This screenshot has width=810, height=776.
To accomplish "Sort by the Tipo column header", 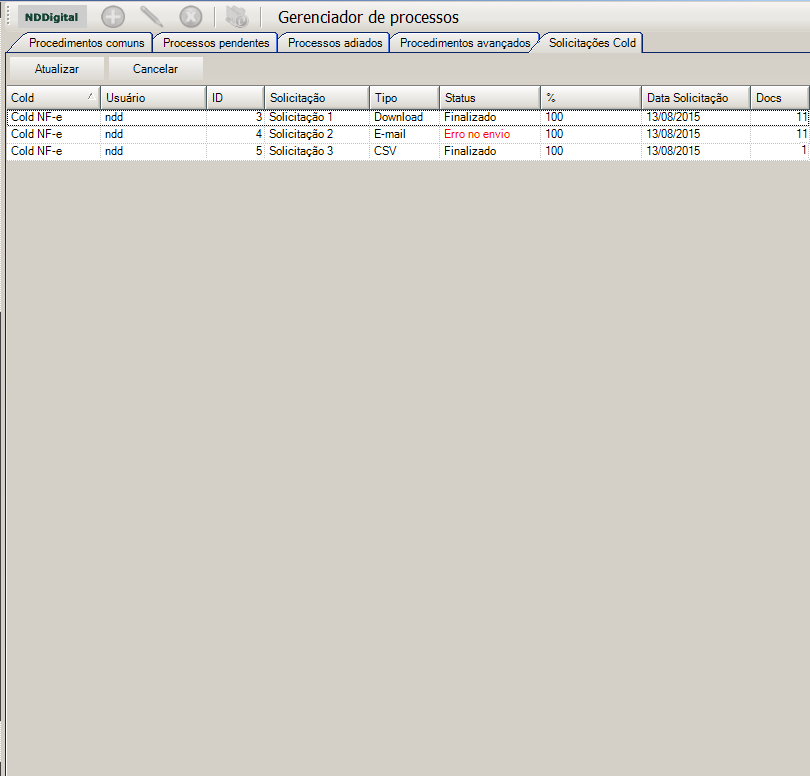I will (x=404, y=98).
